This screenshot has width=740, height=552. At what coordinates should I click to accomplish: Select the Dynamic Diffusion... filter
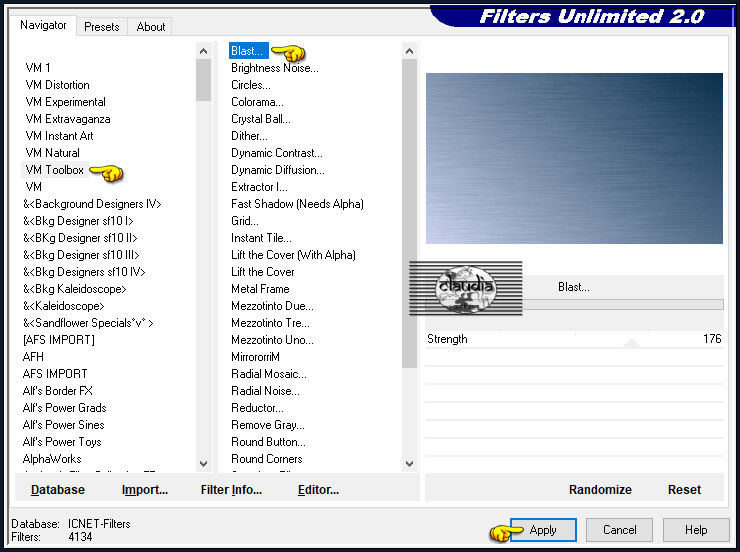pyautogui.click(x=278, y=170)
